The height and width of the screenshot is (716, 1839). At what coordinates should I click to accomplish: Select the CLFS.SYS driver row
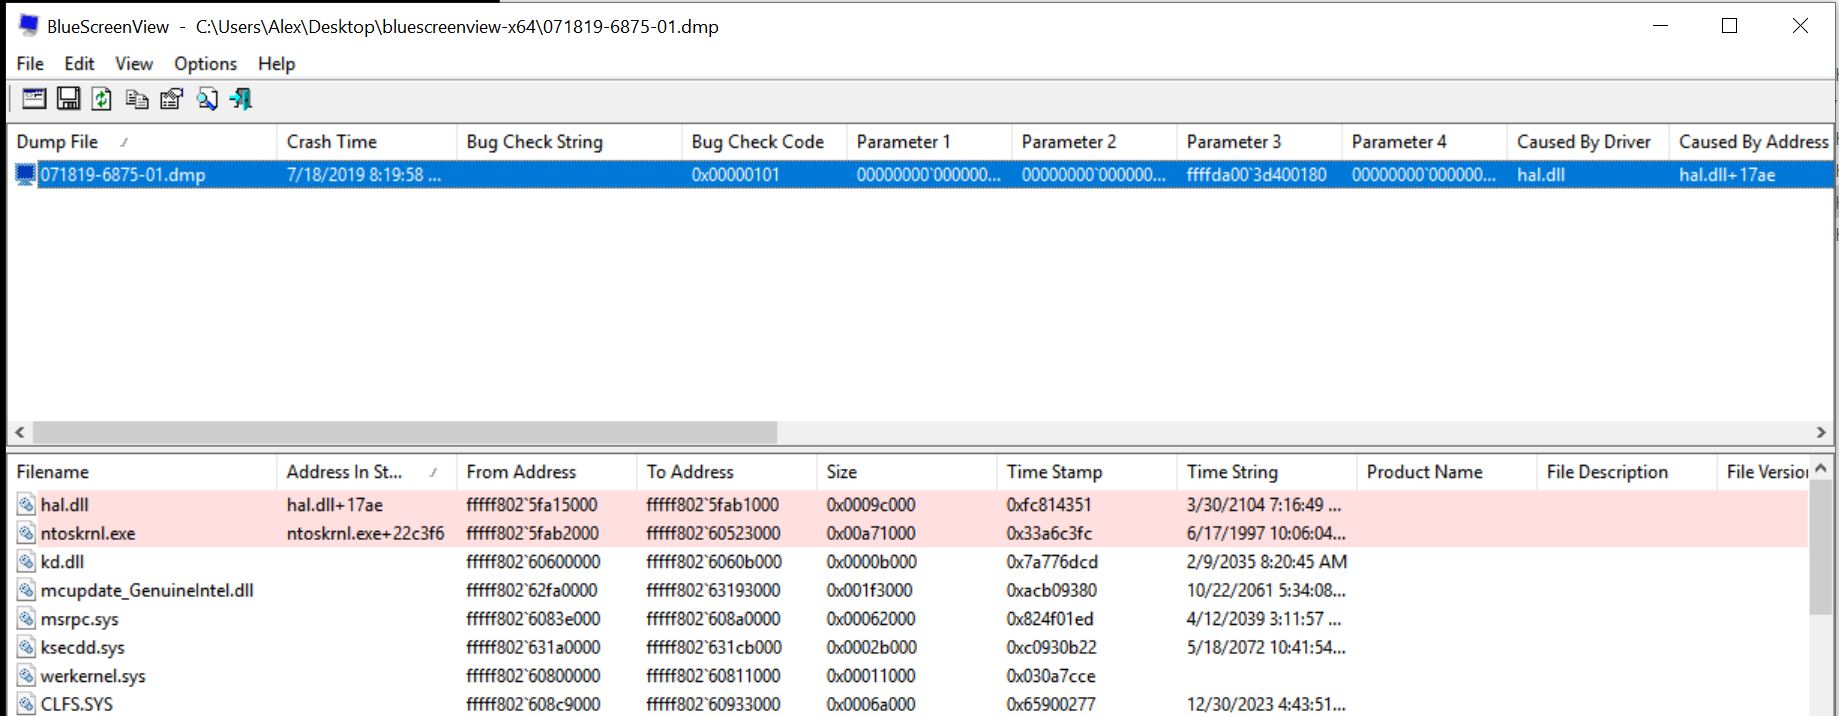(908, 703)
